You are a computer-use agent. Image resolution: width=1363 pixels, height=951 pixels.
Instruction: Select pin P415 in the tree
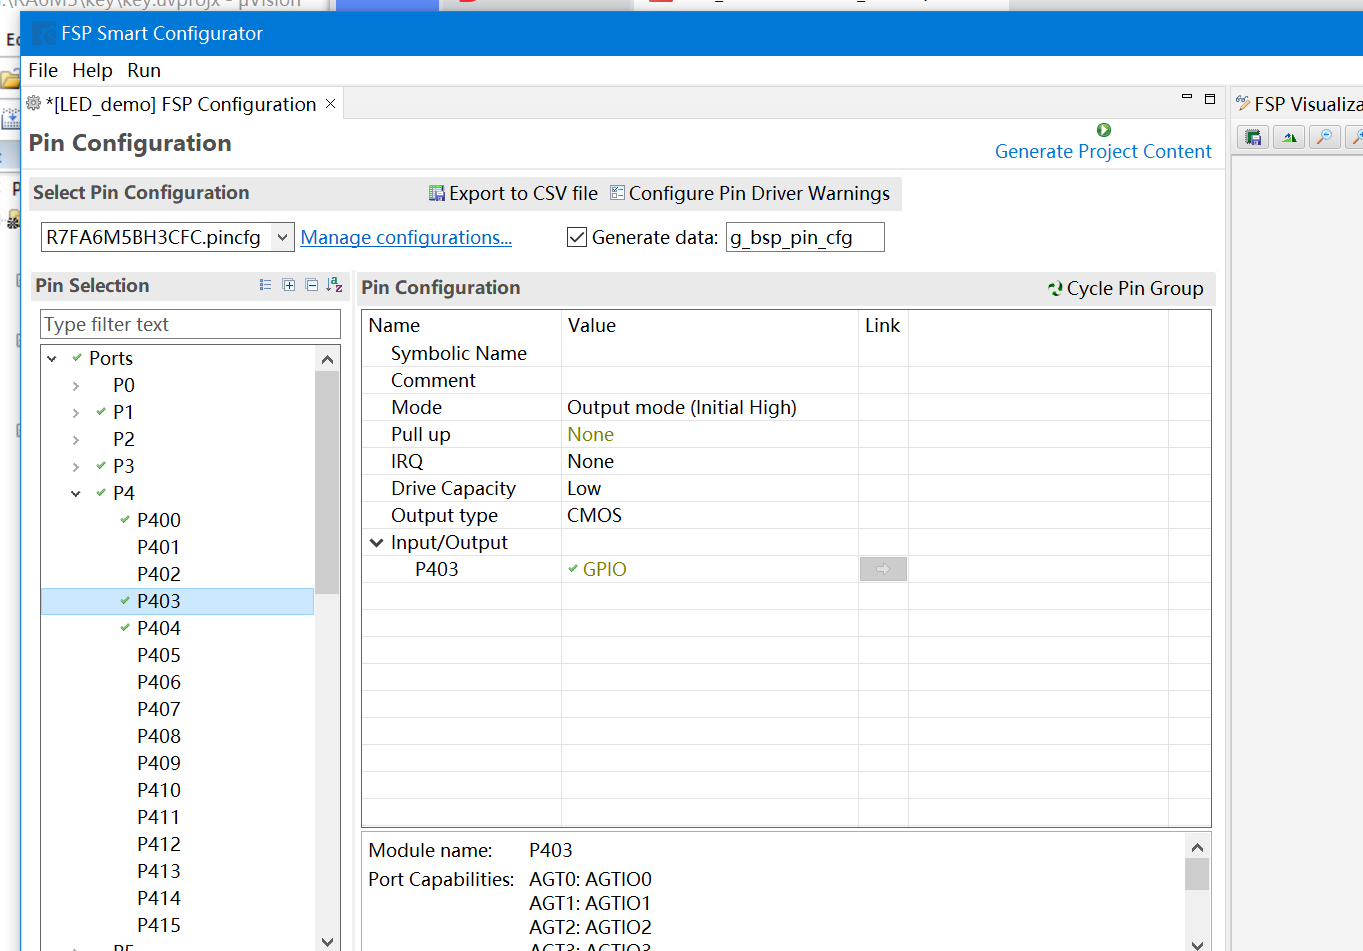tap(159, 925)
